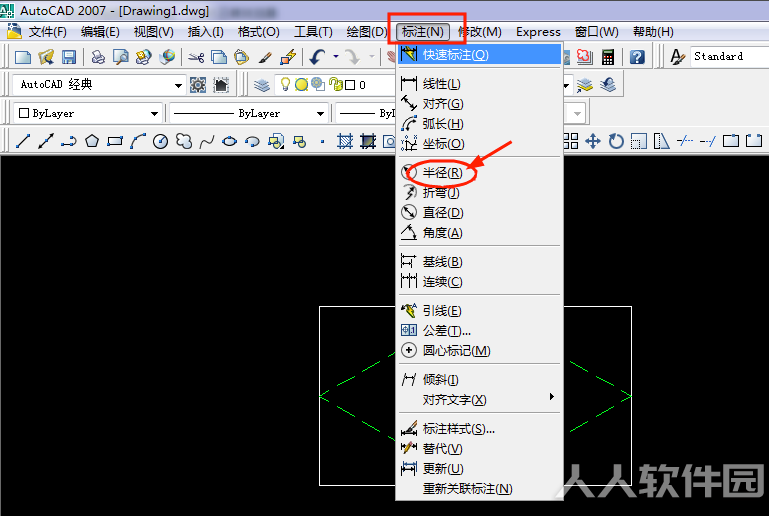Choose 圆心标记(M) menu entry

coord(480,350)
